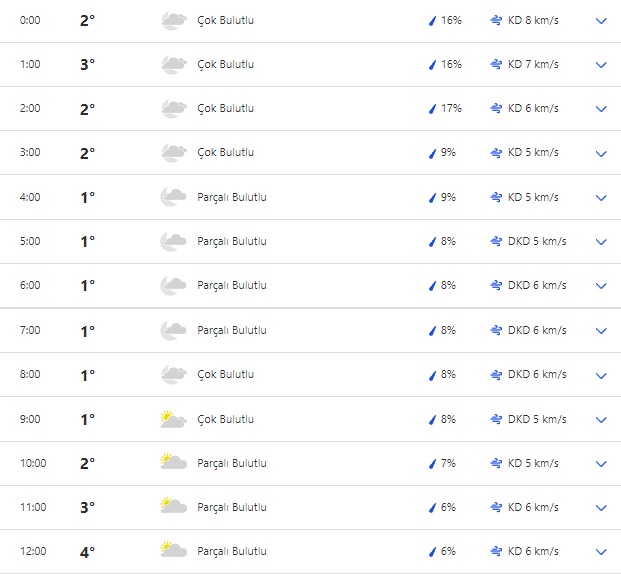Screen dimensions: 621x574
Task: Click the partly cloudy moon icon at 4:00
Action: click(x=173, y=197)
